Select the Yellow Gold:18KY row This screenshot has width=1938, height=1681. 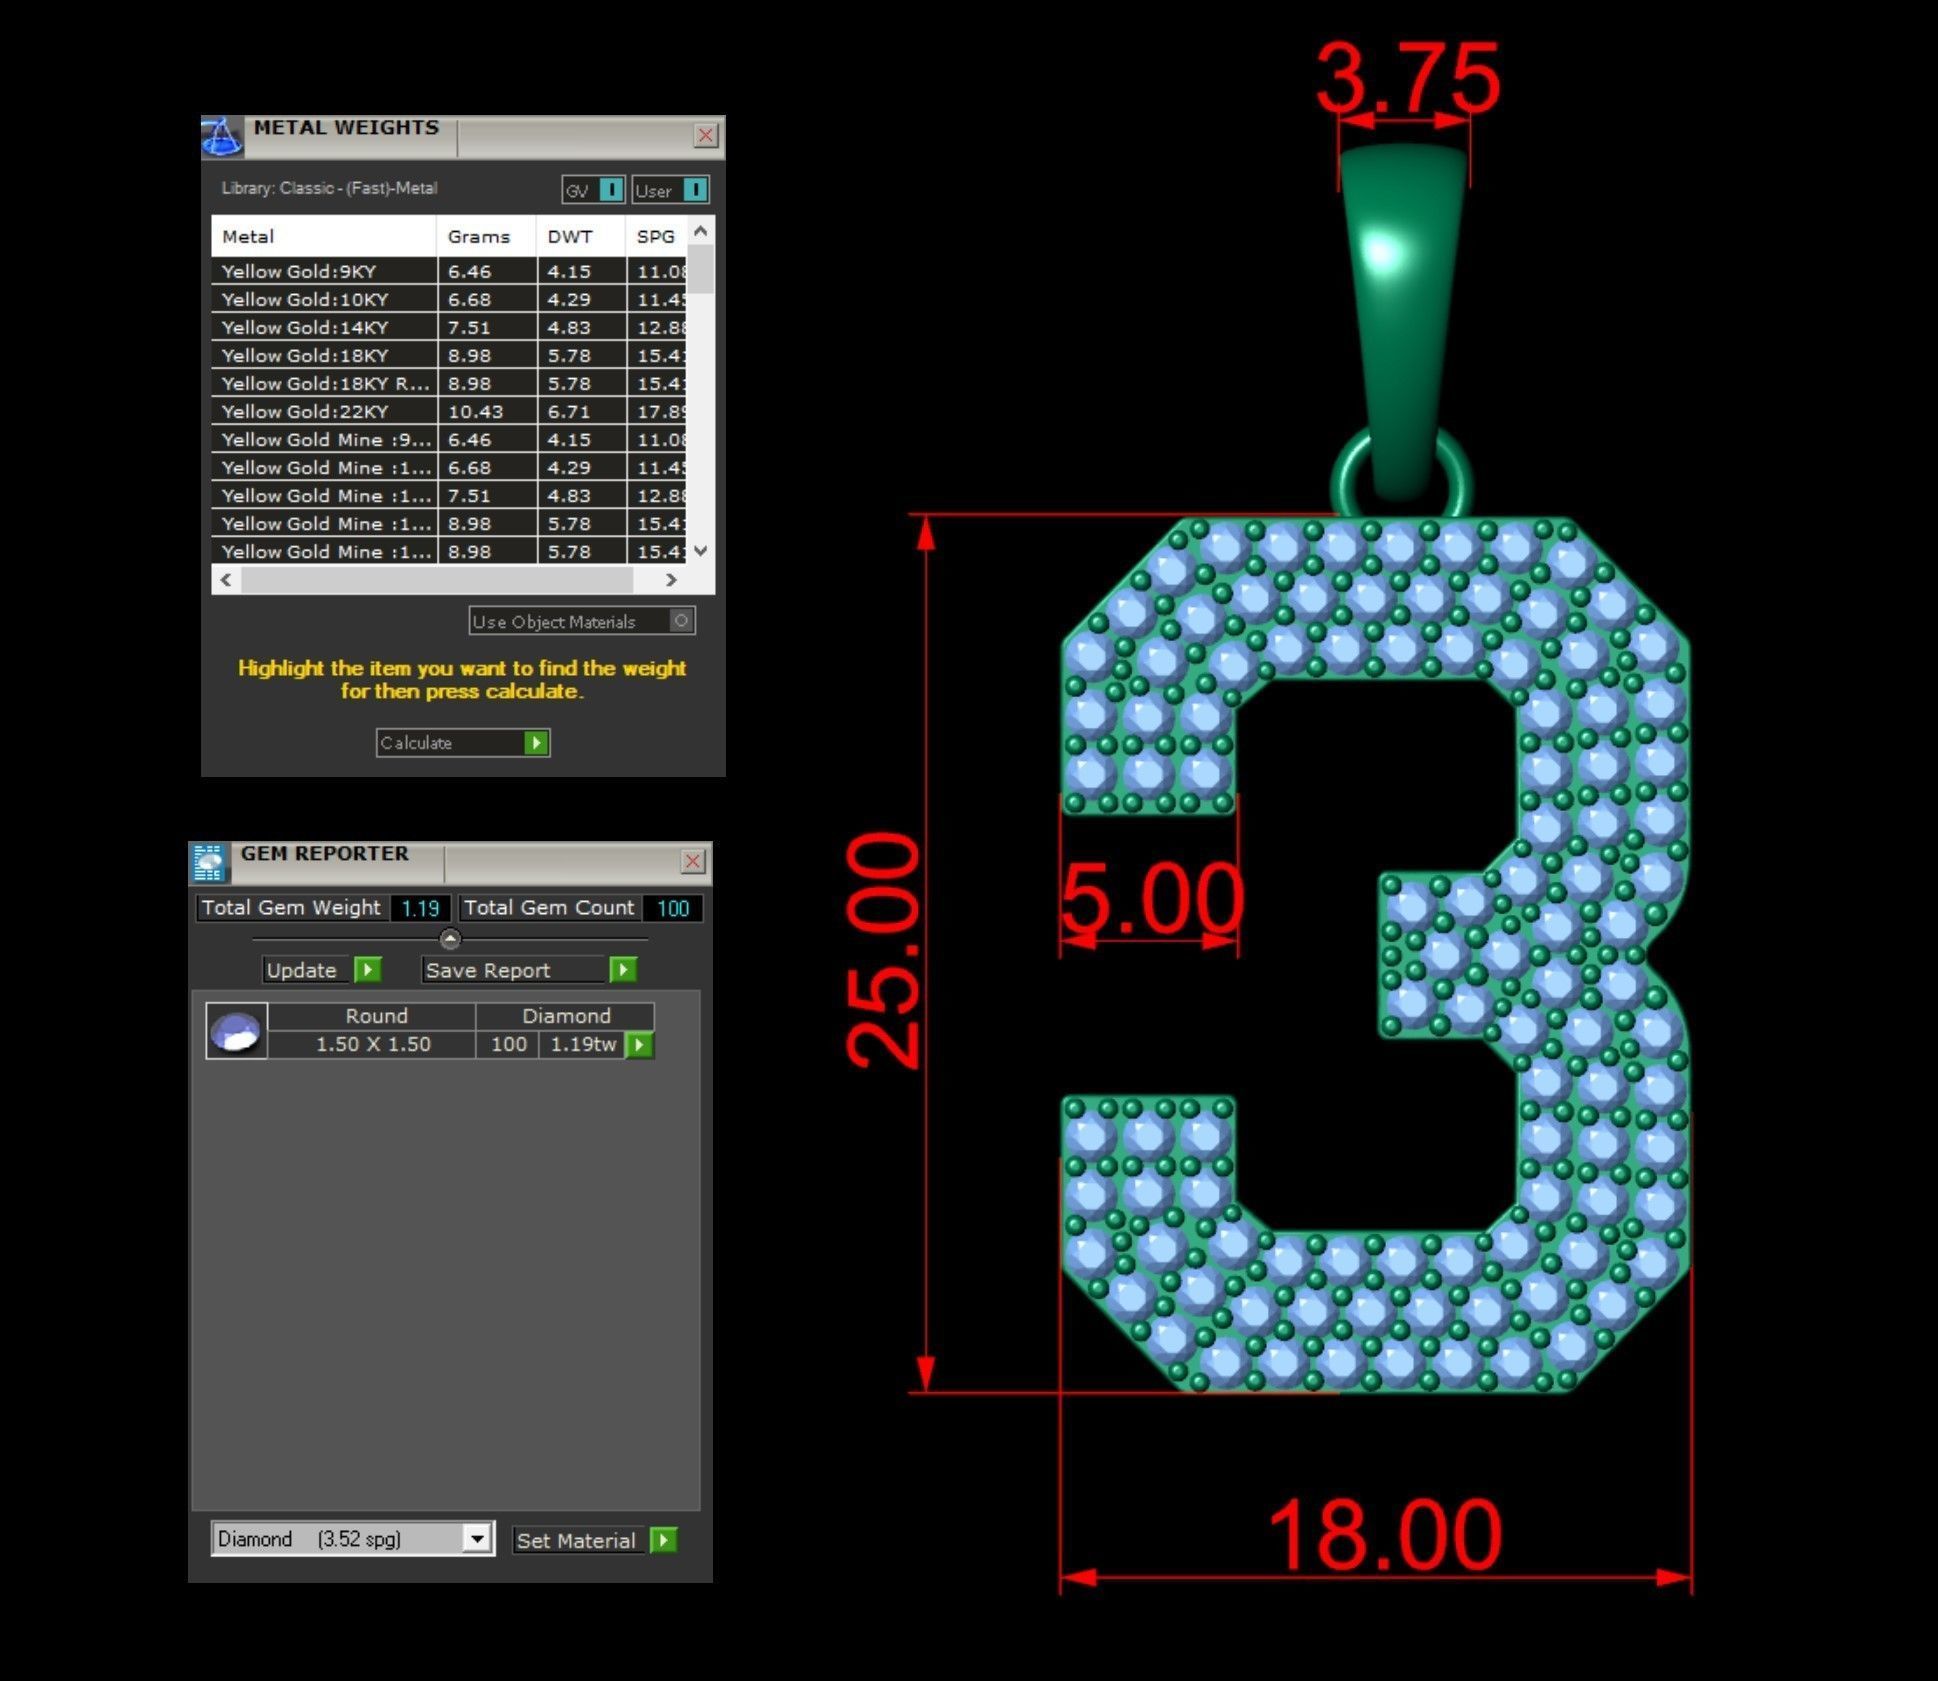[449, 355]
